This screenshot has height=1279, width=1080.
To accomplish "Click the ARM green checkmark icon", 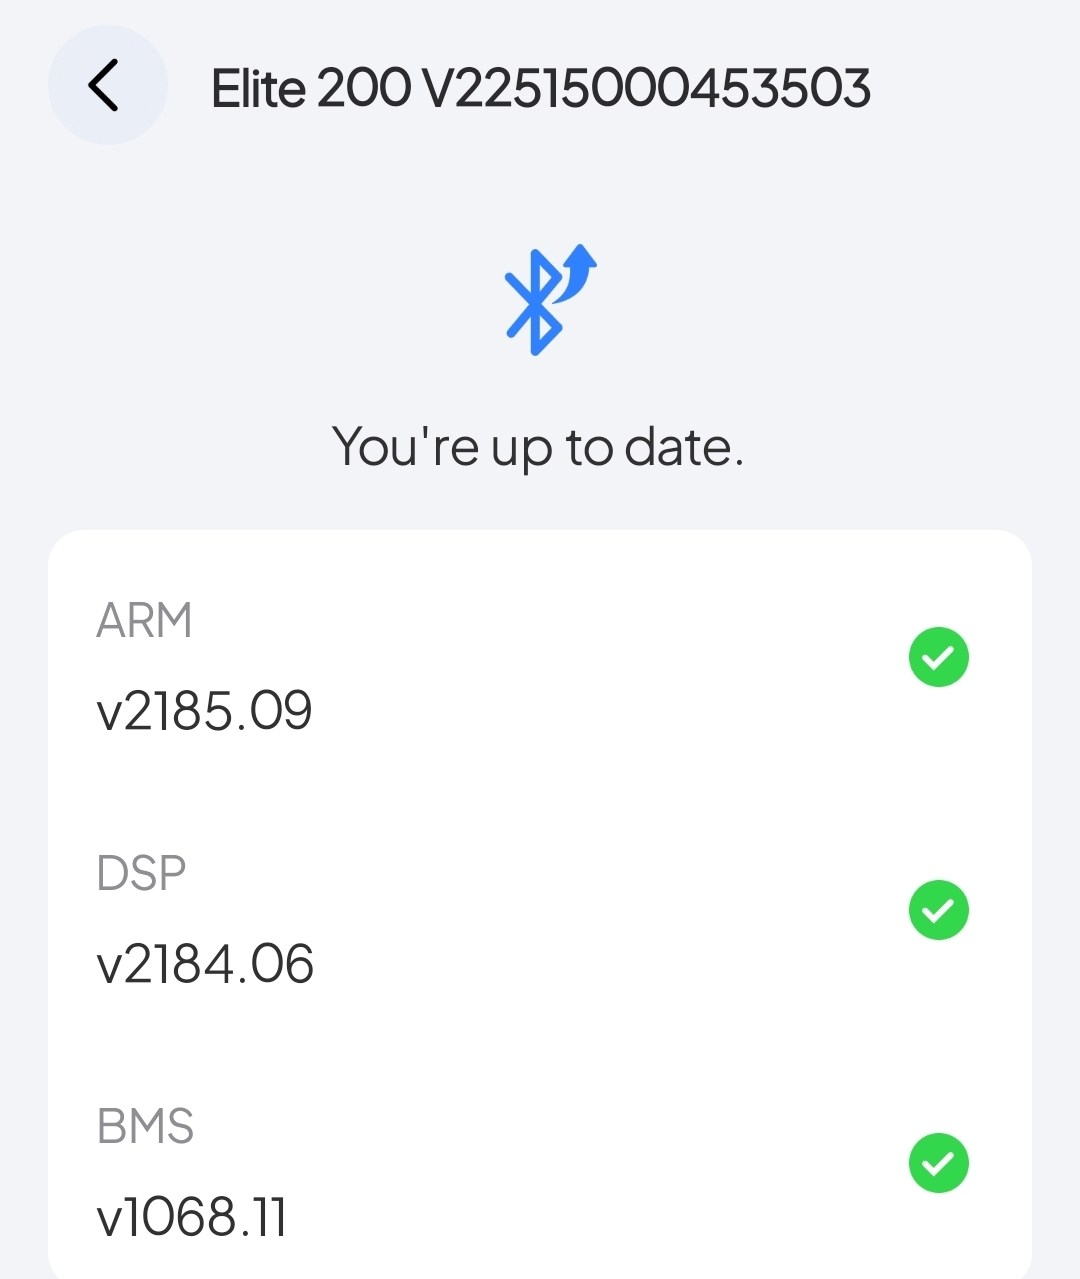I will pyautogui.click(x=938, y=657).
